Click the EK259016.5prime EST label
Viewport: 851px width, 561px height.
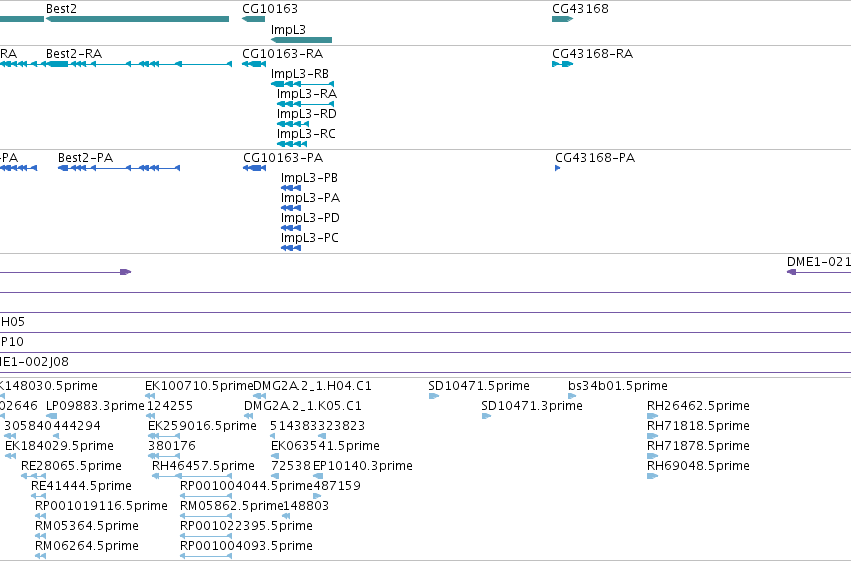(x=202, y=426)
